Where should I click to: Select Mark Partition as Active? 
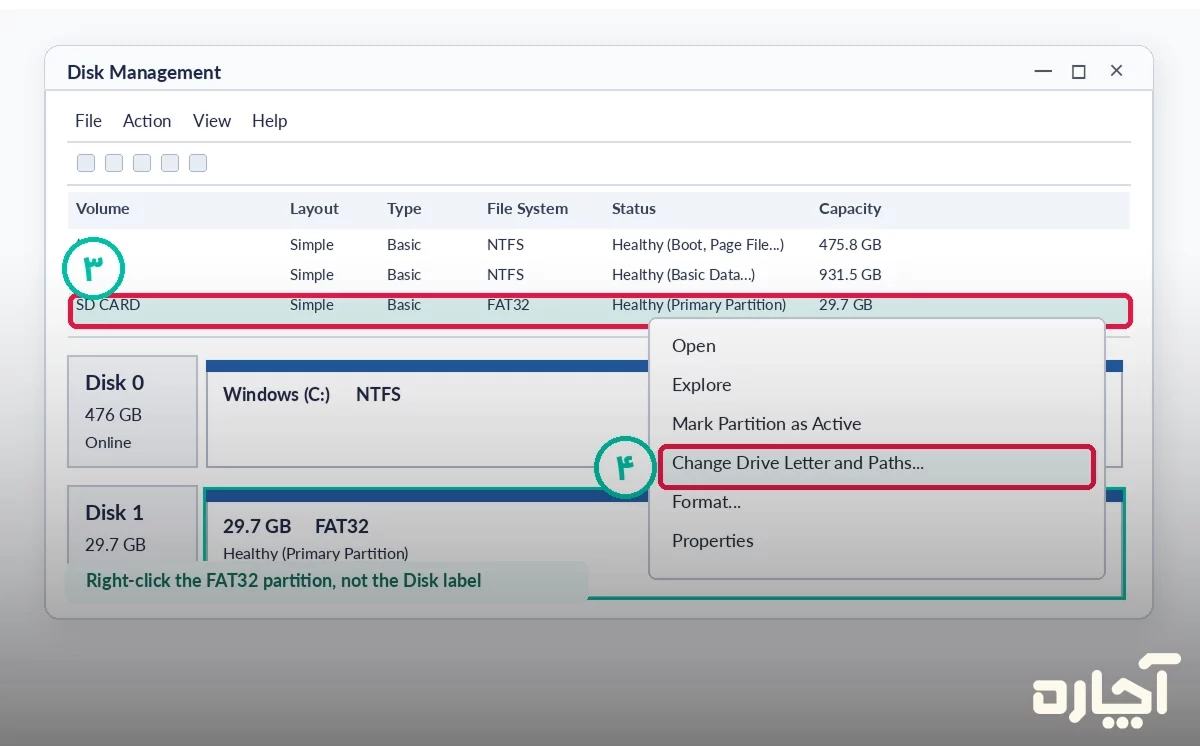pos(767,424)
